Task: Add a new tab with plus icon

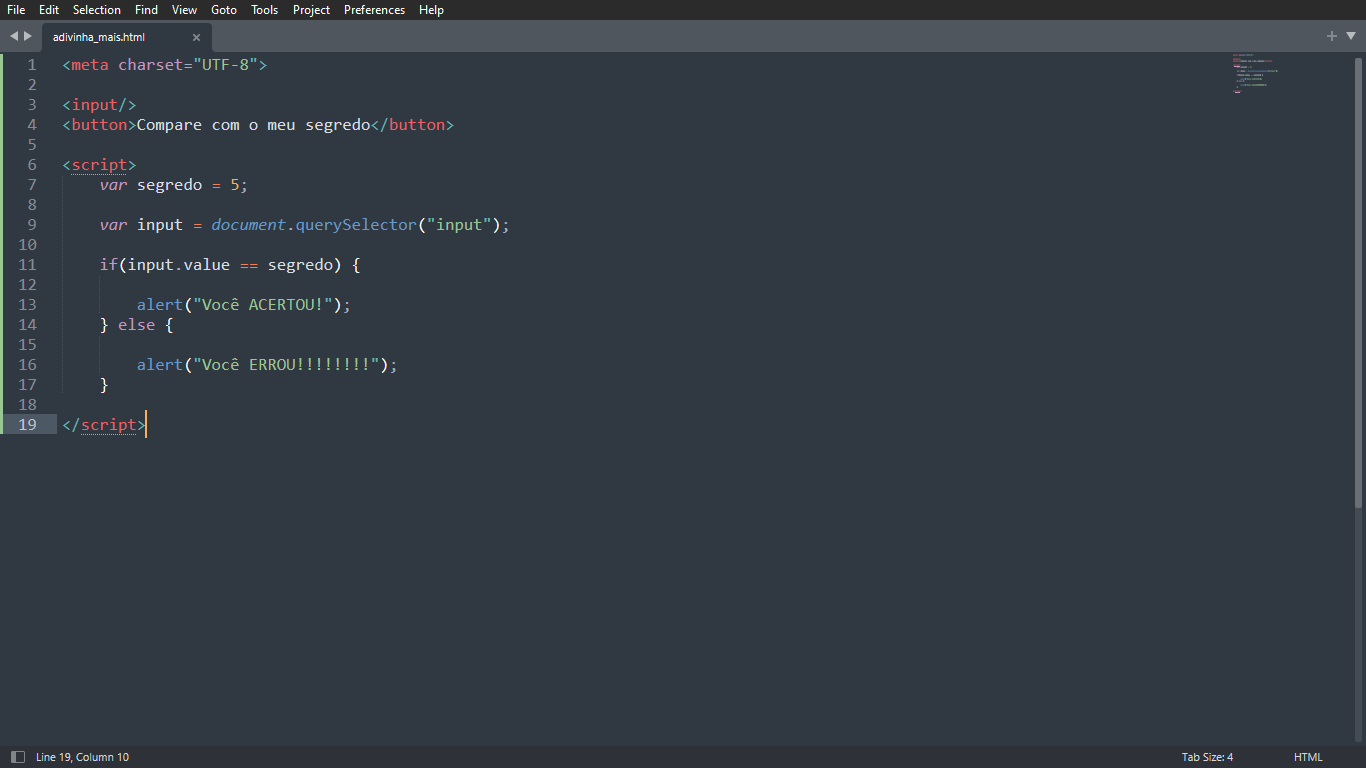Action: 1332,36
